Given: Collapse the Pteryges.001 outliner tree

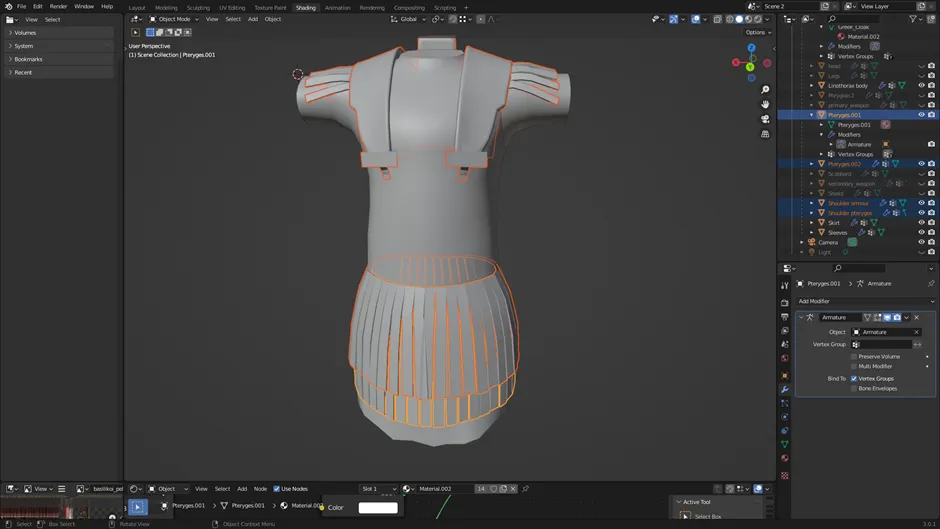Looking at the screenshot, I should (x=812, y=115).
